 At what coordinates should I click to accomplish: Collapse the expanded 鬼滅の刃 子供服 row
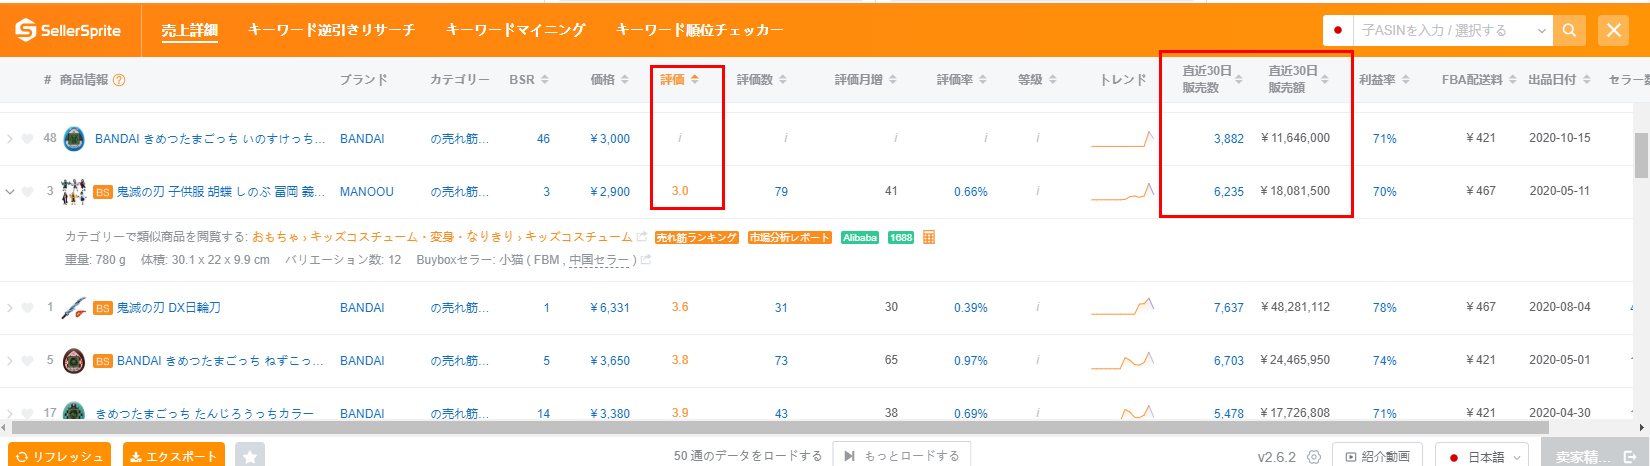pos(10,192)
